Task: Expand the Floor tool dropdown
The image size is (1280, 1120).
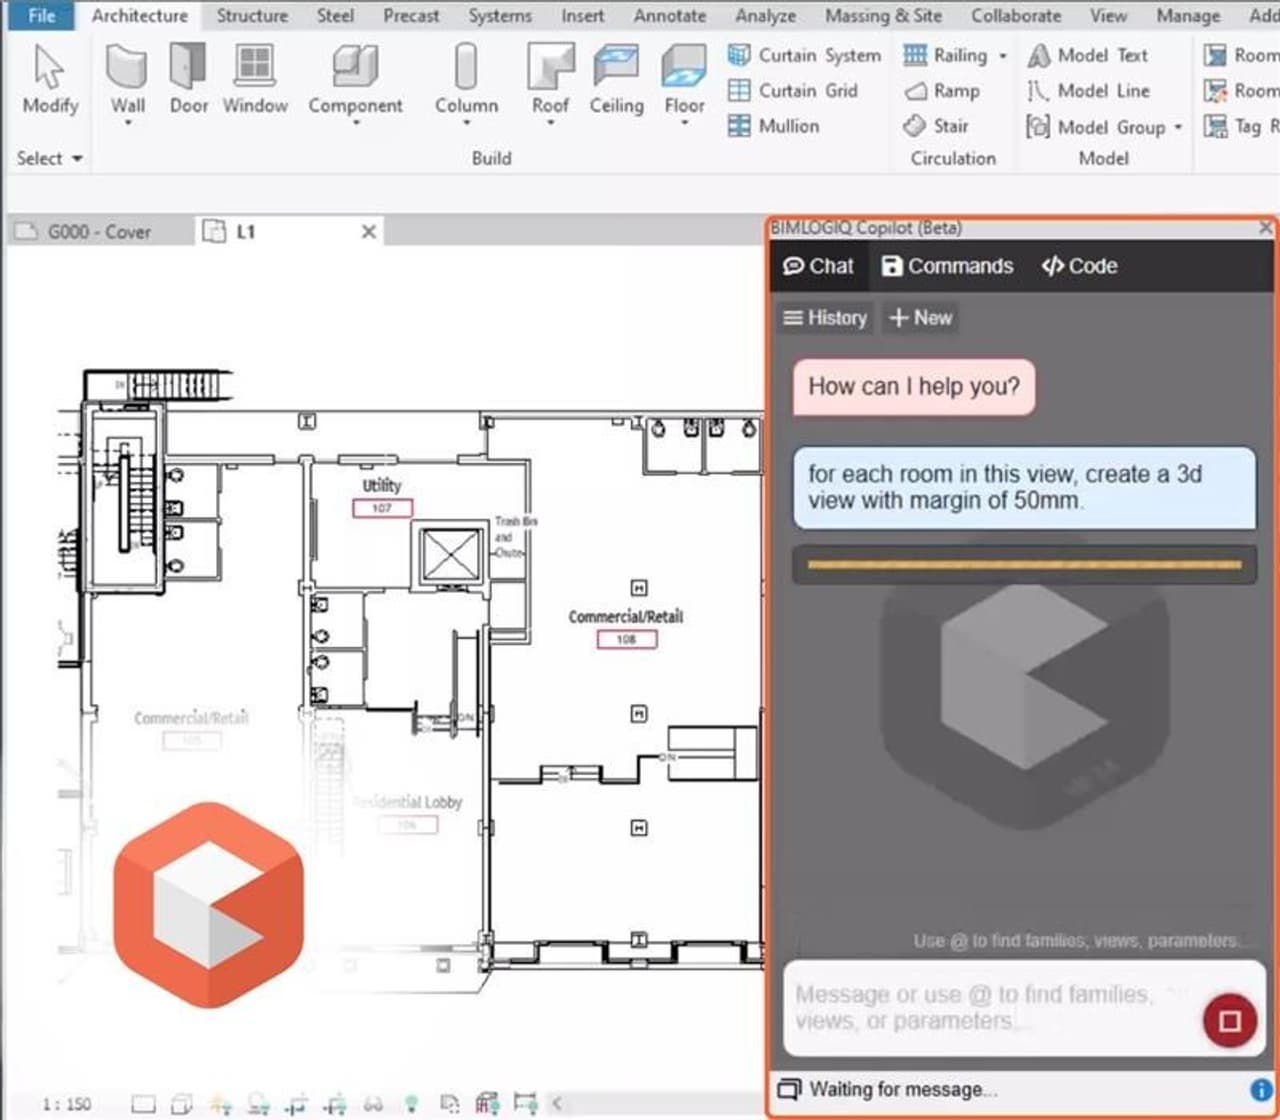Action: (x=683, y=120)
